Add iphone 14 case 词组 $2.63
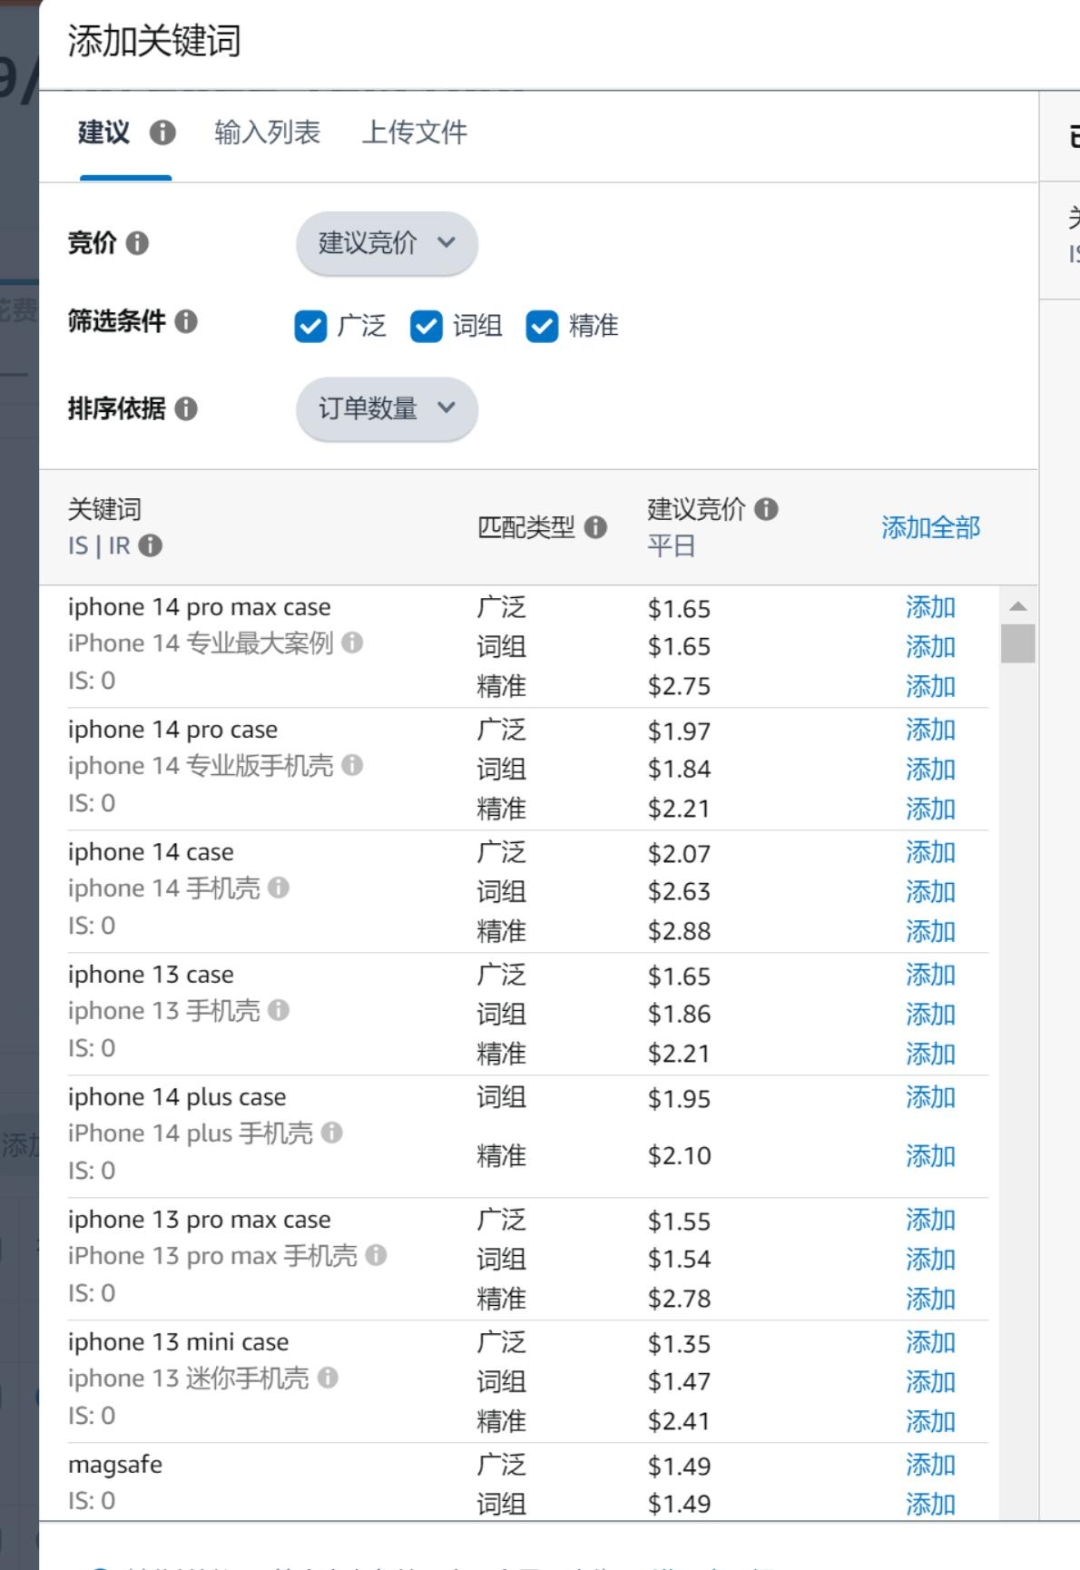1080x1570 pixels. point(930,891)
